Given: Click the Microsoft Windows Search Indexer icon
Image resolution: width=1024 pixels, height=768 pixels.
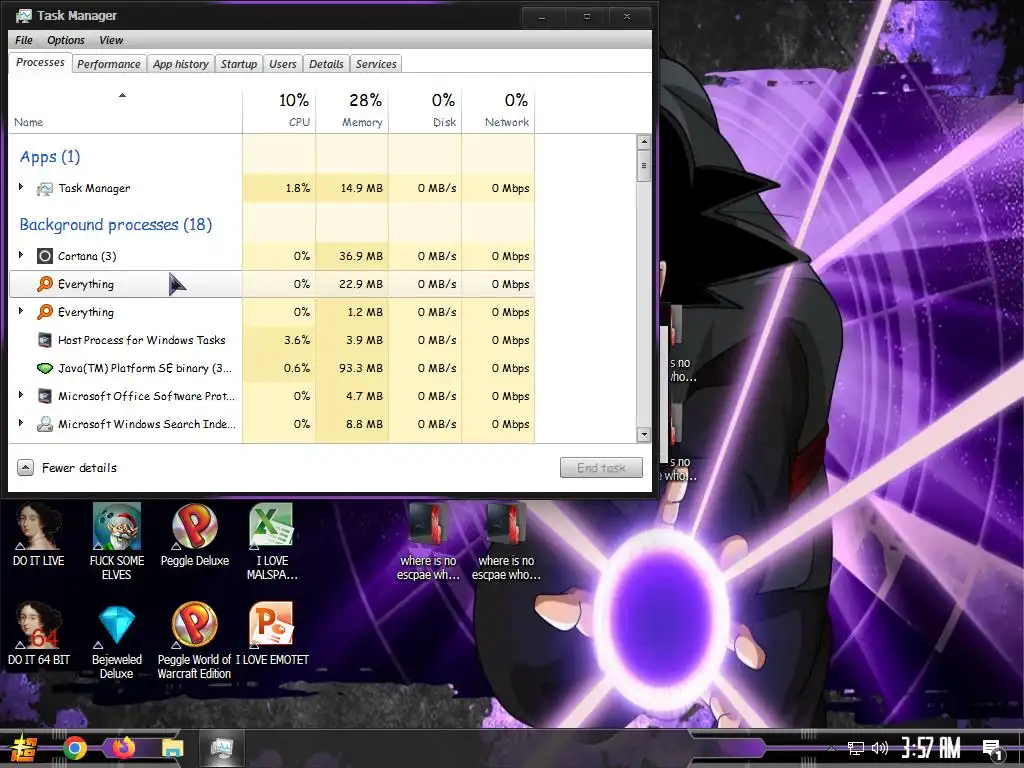Looking at the screenshot, I should click(x=44, y=424).
